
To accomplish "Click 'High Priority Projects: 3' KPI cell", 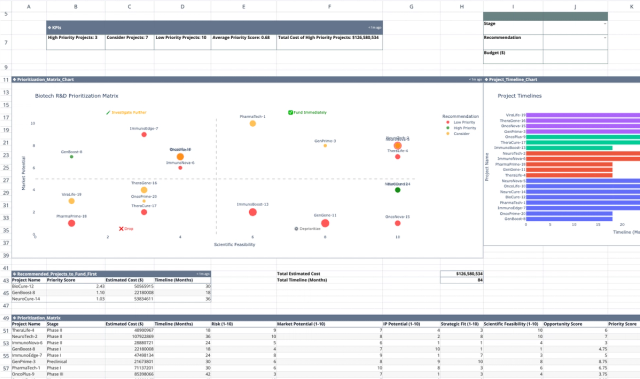I will (76, 42).
